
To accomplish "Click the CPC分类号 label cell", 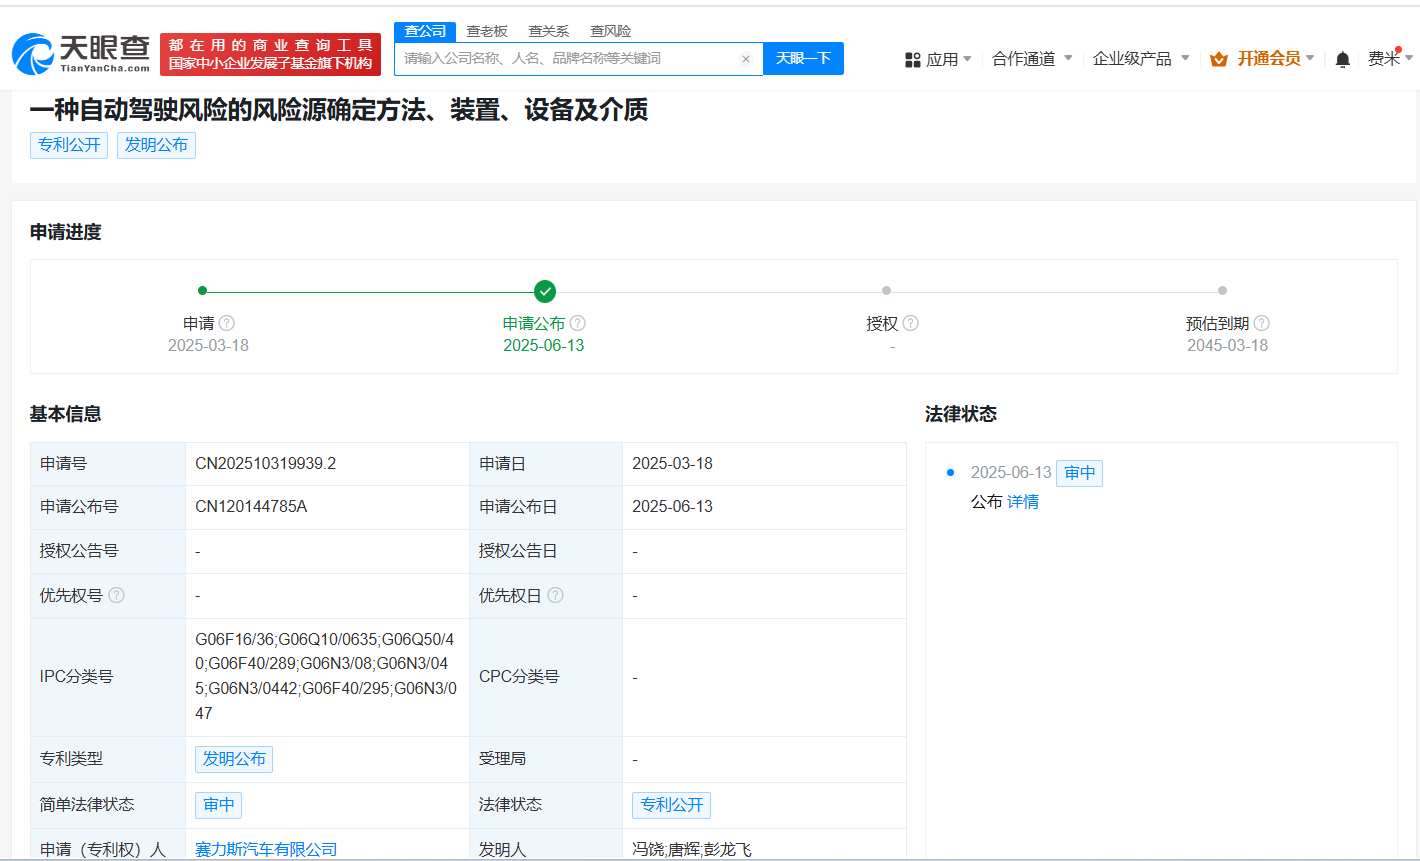I will tap(546, 676).
